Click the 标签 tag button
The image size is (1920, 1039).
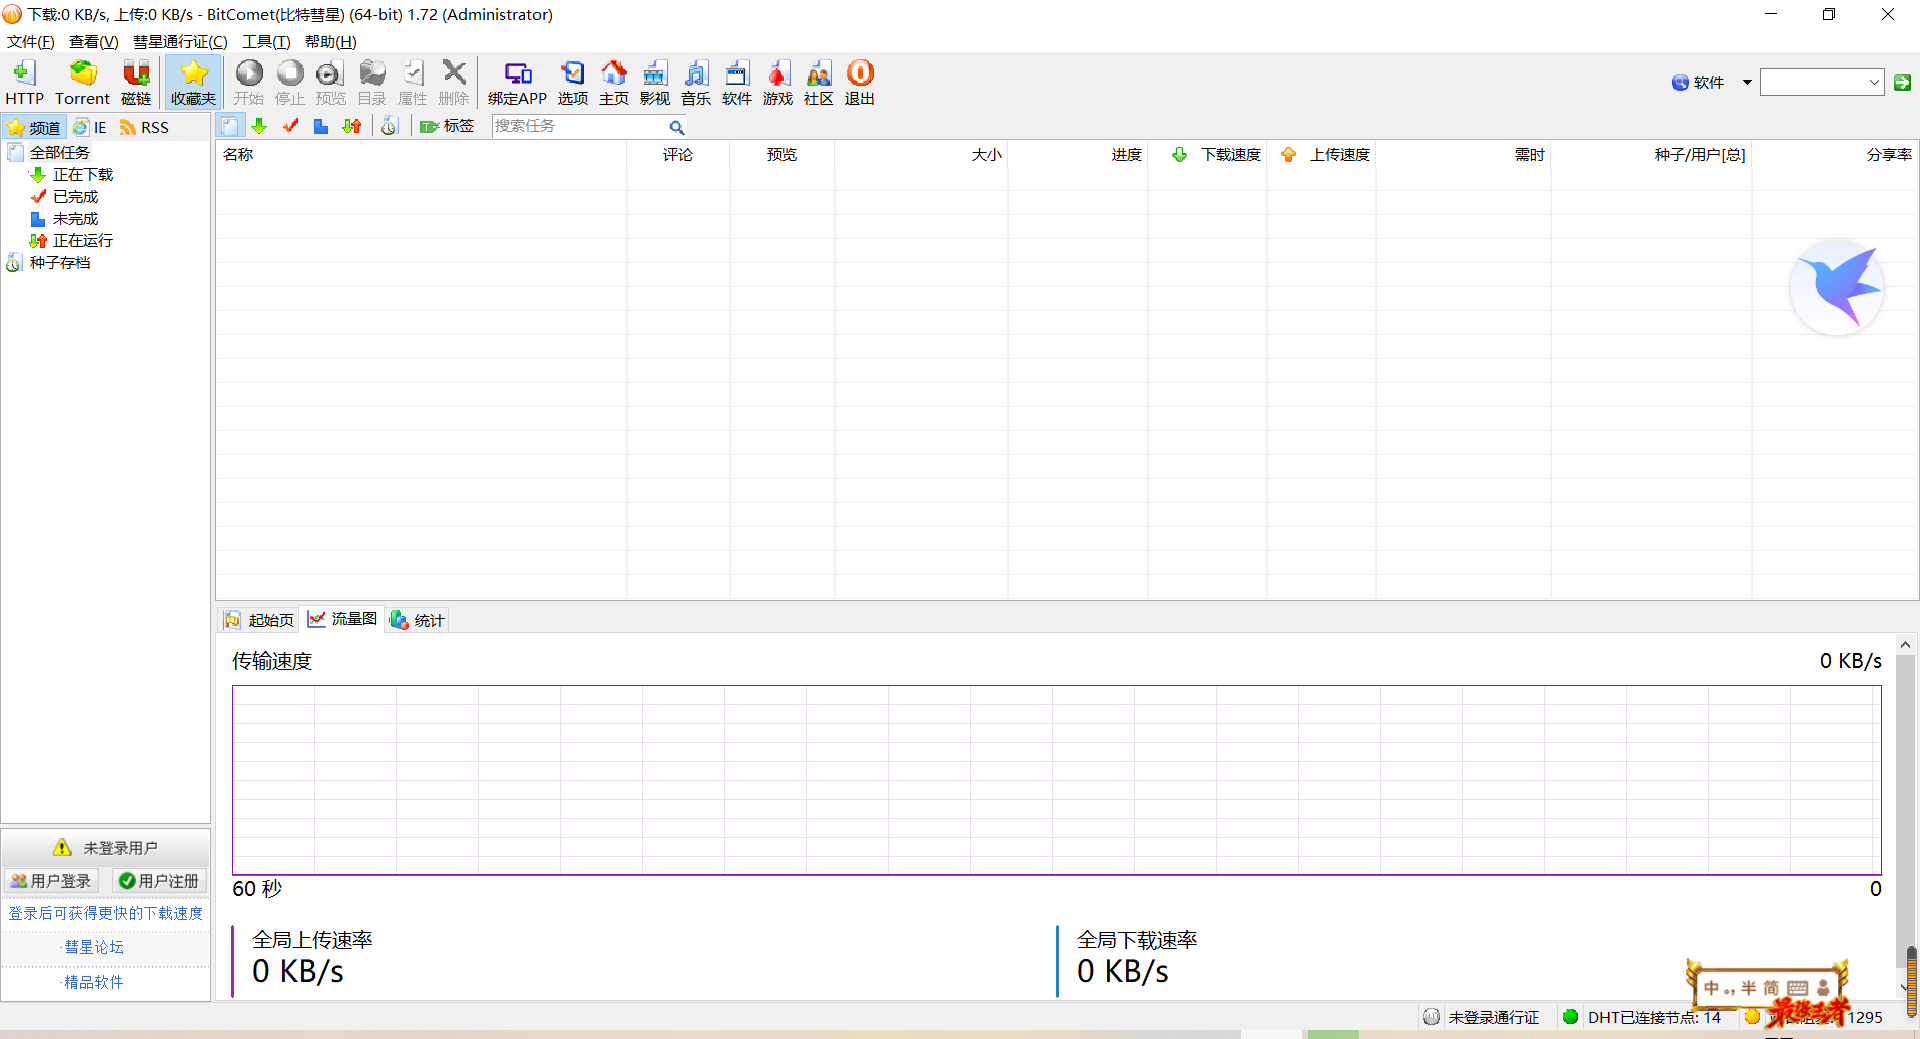pyautogui.click(x=447, y=126)
